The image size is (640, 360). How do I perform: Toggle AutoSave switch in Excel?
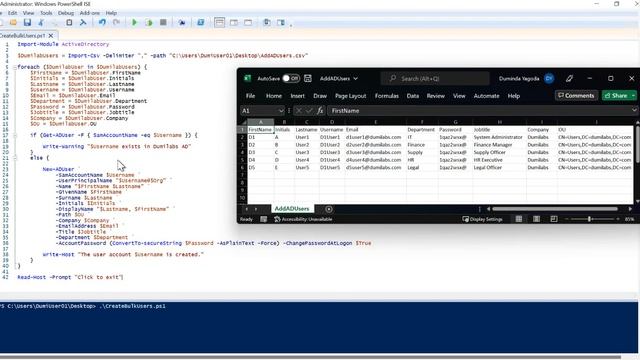pos(291,78)
